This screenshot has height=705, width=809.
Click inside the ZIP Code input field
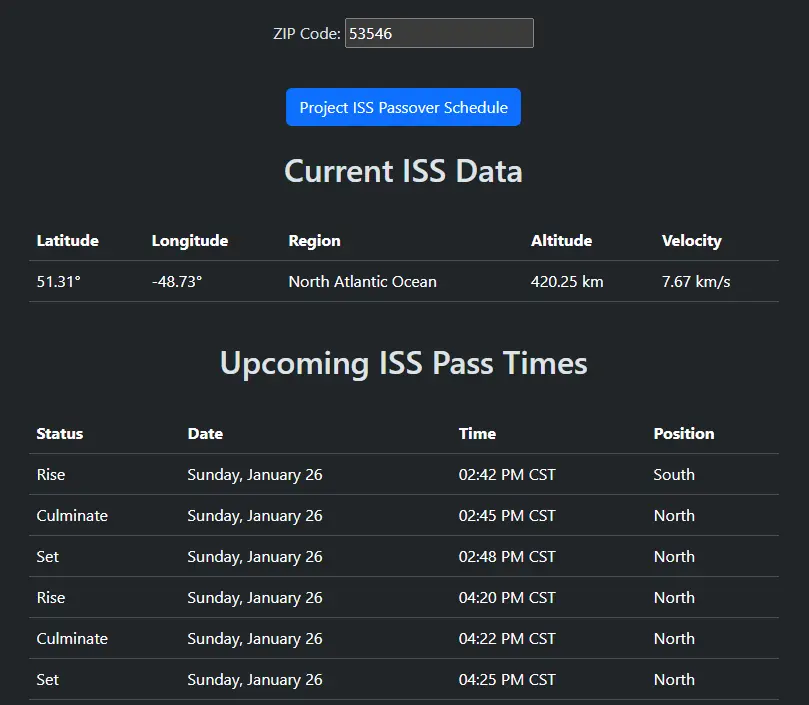(x=438, y=33)
